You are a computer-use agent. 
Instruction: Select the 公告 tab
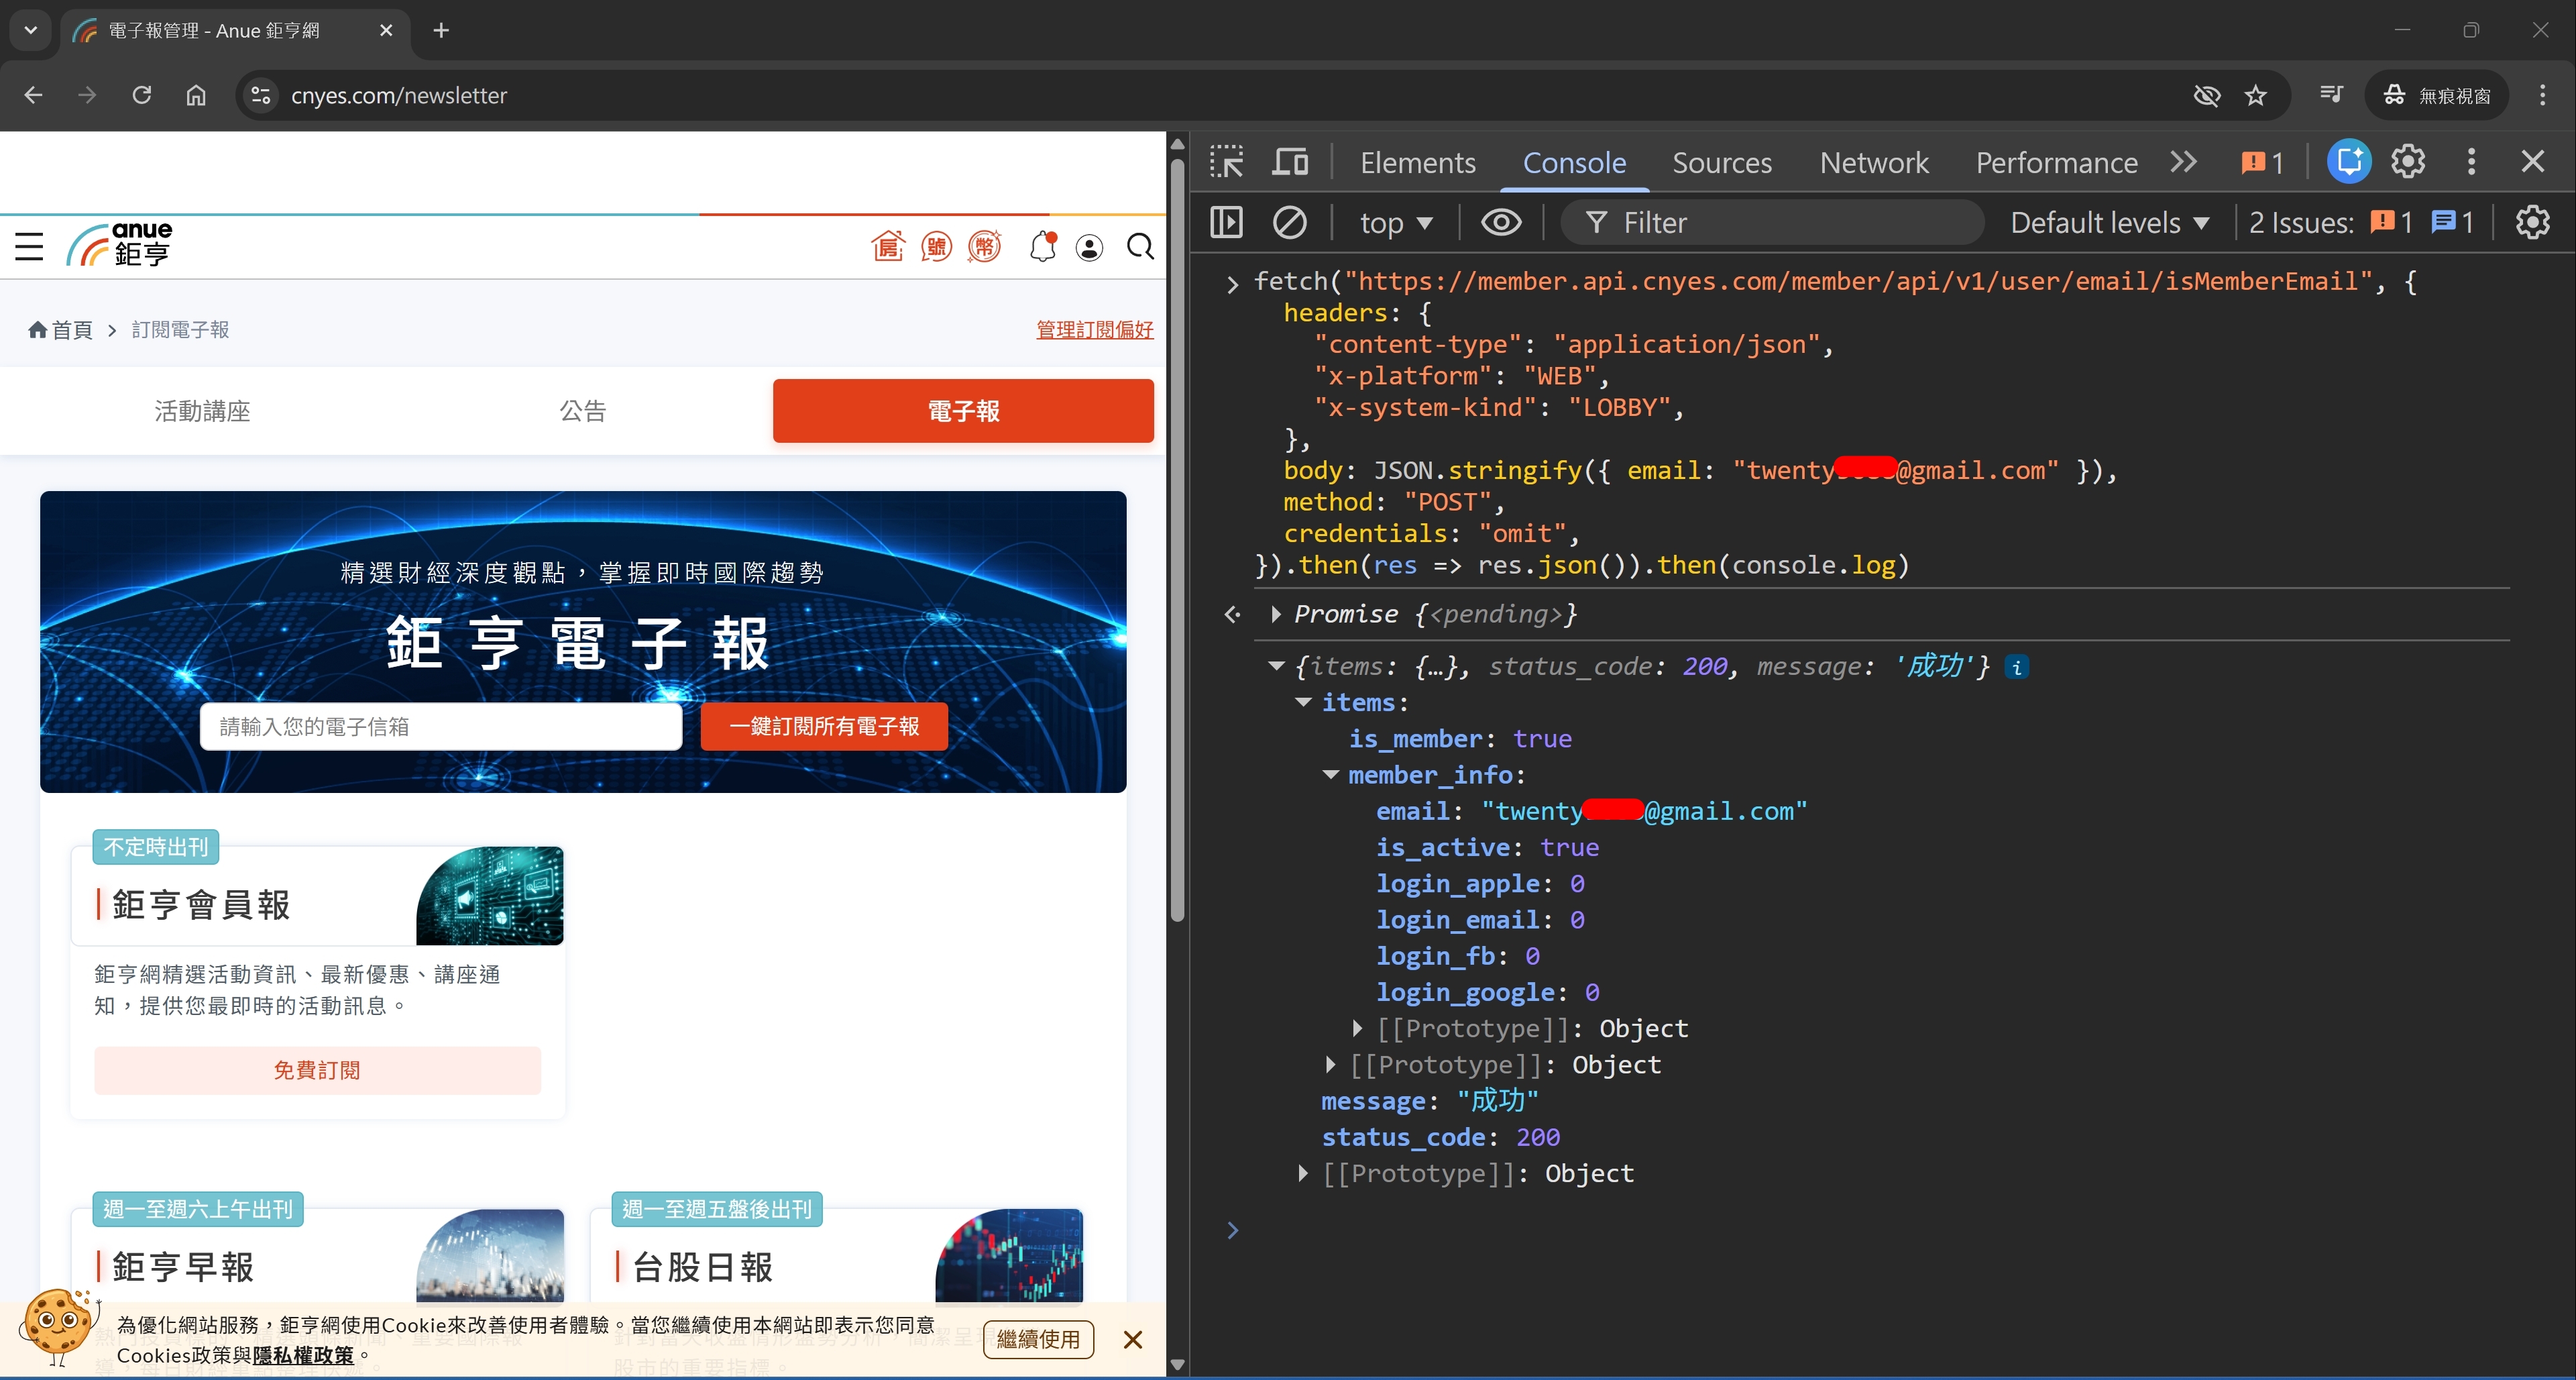click(x=583, y=411)
